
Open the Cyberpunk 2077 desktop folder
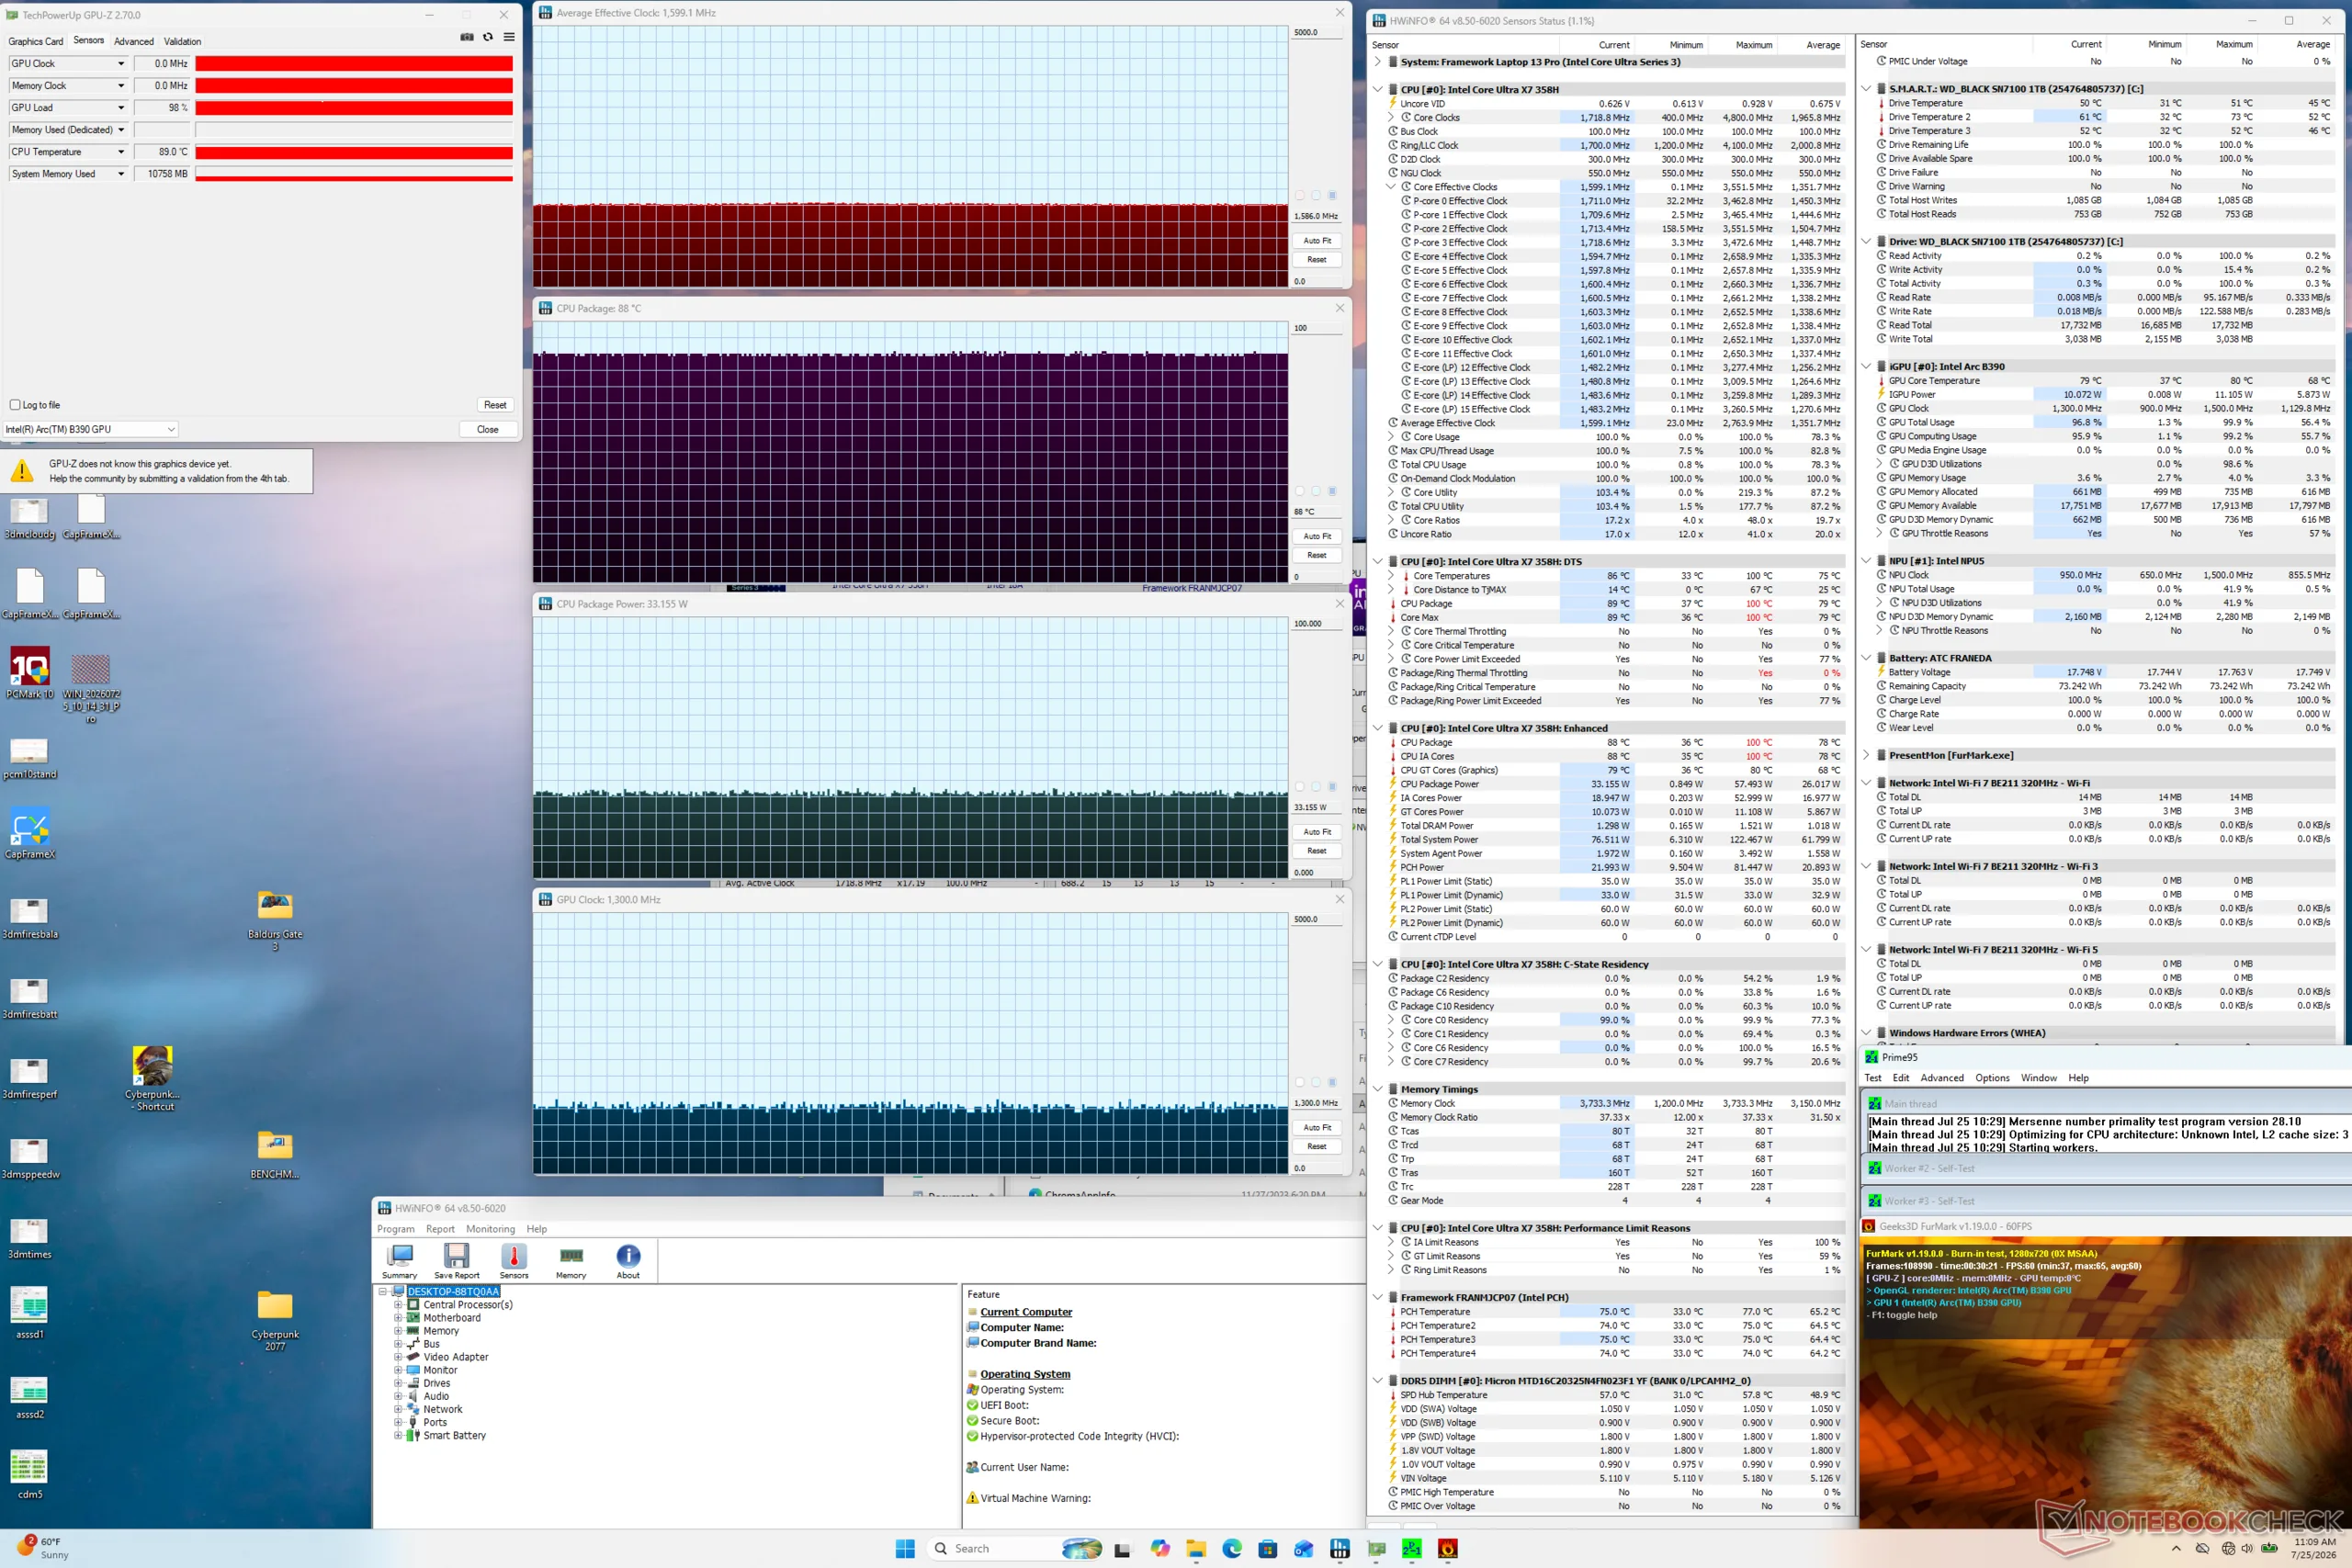pyautogui.click(x=275, y=1319)
